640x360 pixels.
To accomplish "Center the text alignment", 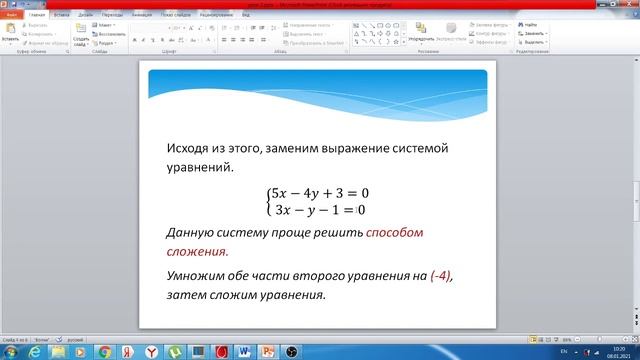I will point(233,40).
